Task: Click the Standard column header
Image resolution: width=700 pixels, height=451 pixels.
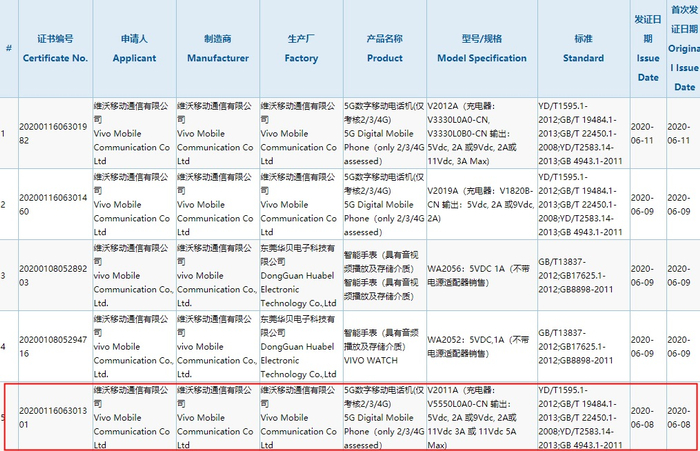Action: tap(583, 48)
